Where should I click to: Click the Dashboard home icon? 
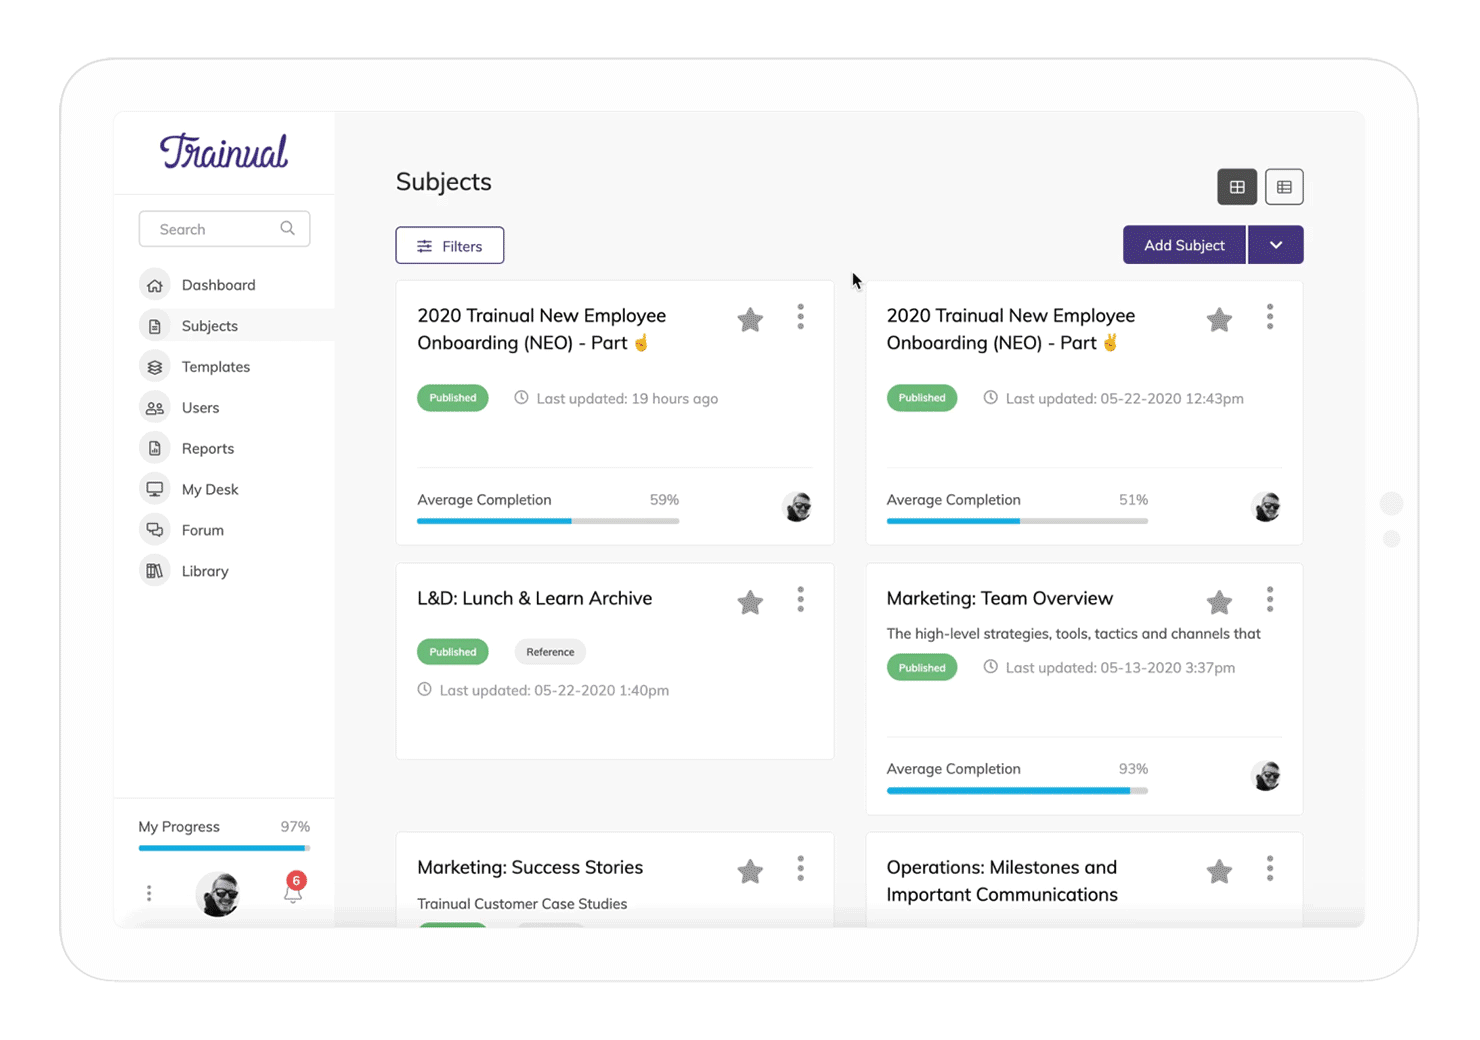pos(155,285)
